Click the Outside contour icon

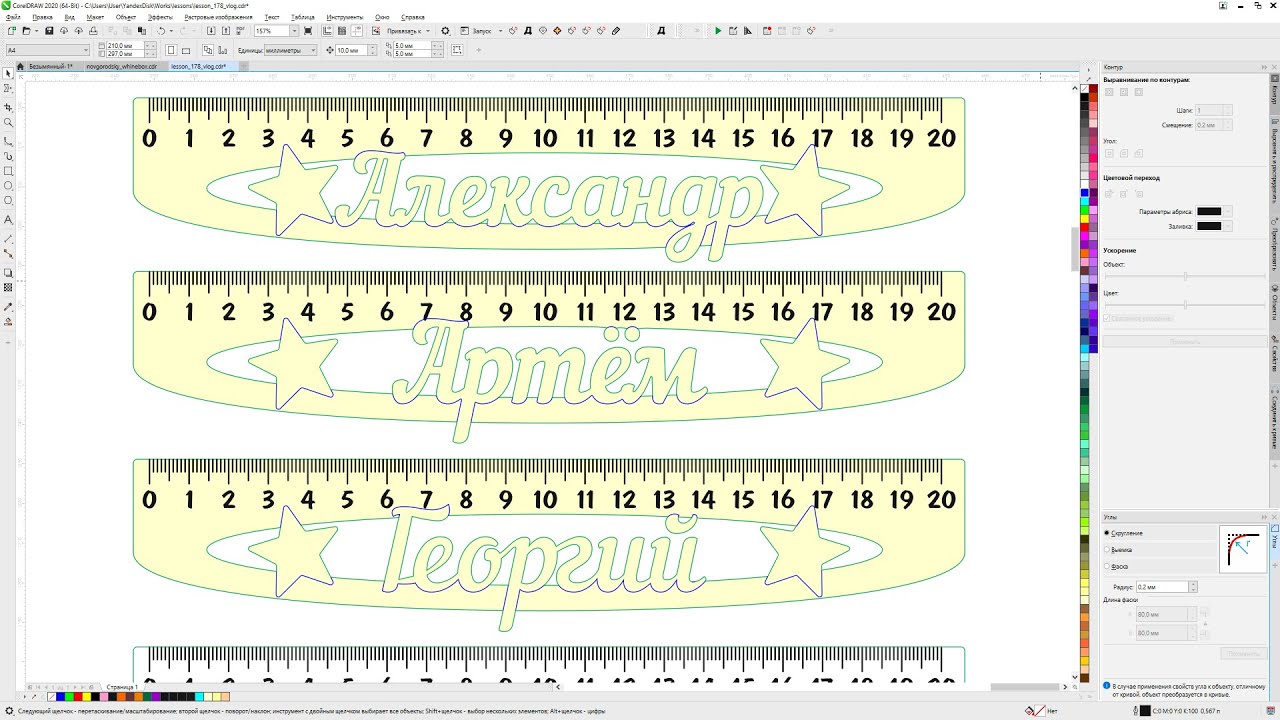point(1140,92)
